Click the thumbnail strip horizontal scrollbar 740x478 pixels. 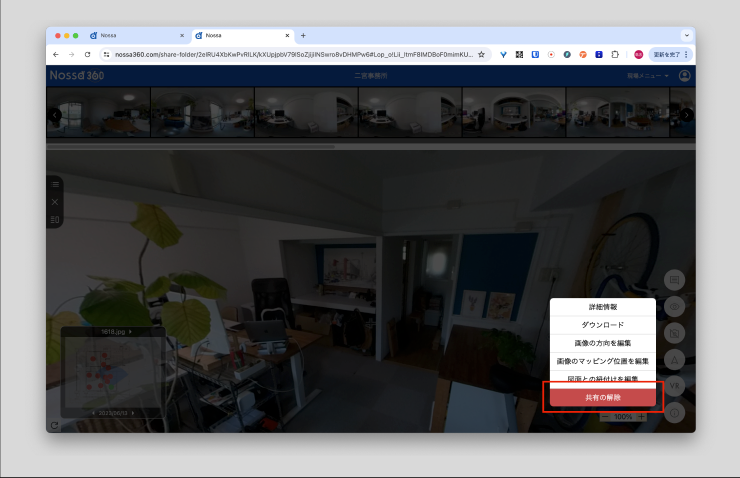click(191, 147)
